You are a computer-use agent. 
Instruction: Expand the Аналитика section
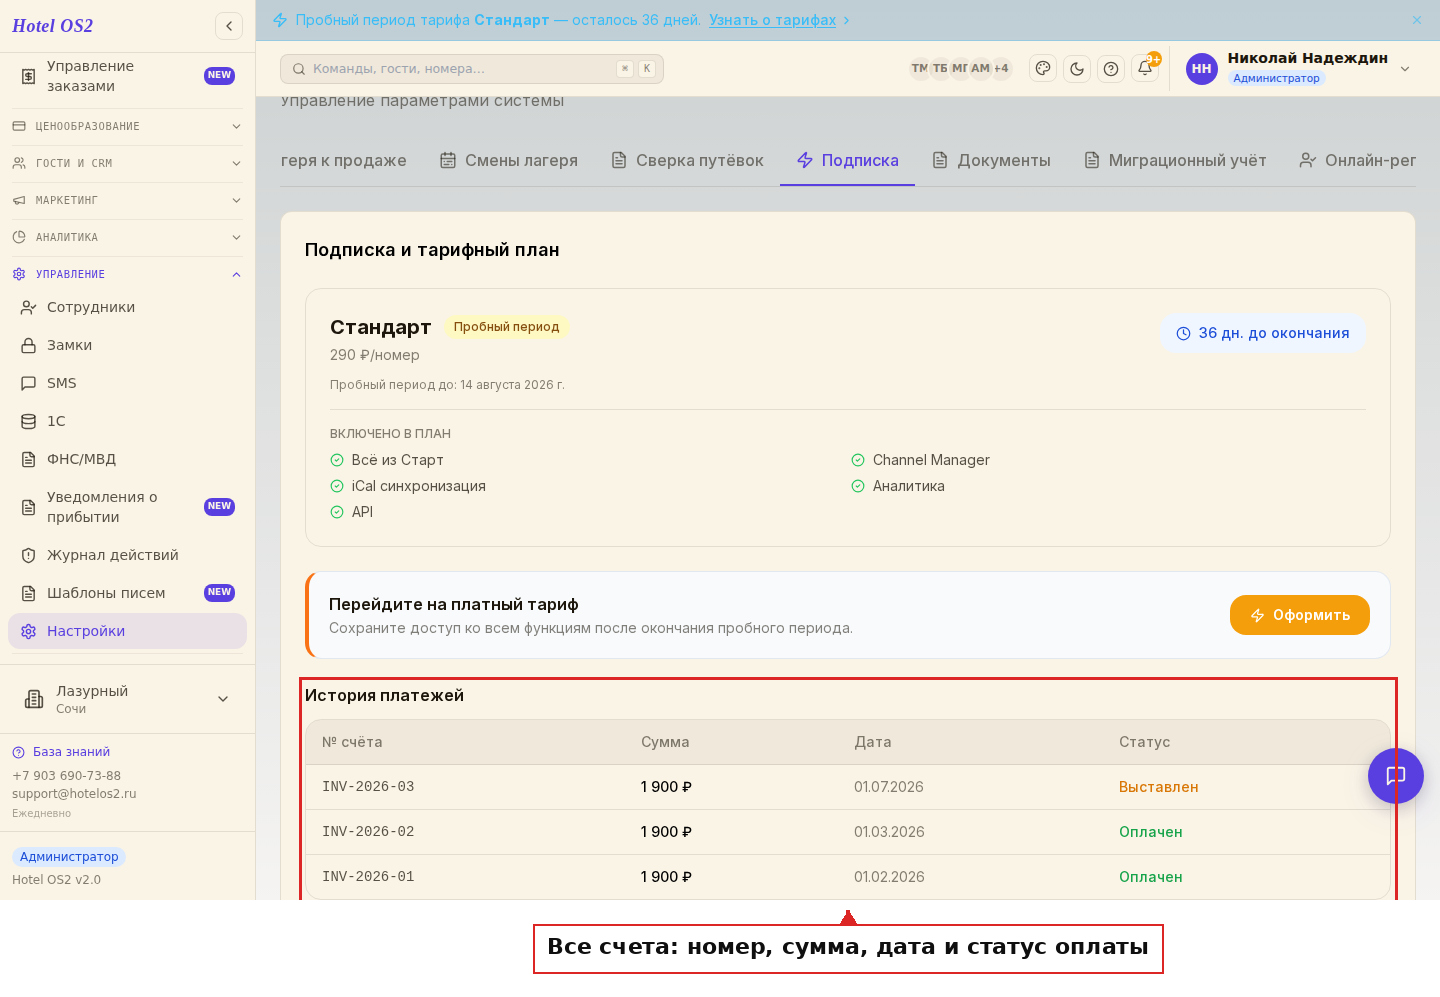click(x=127, y=237)
